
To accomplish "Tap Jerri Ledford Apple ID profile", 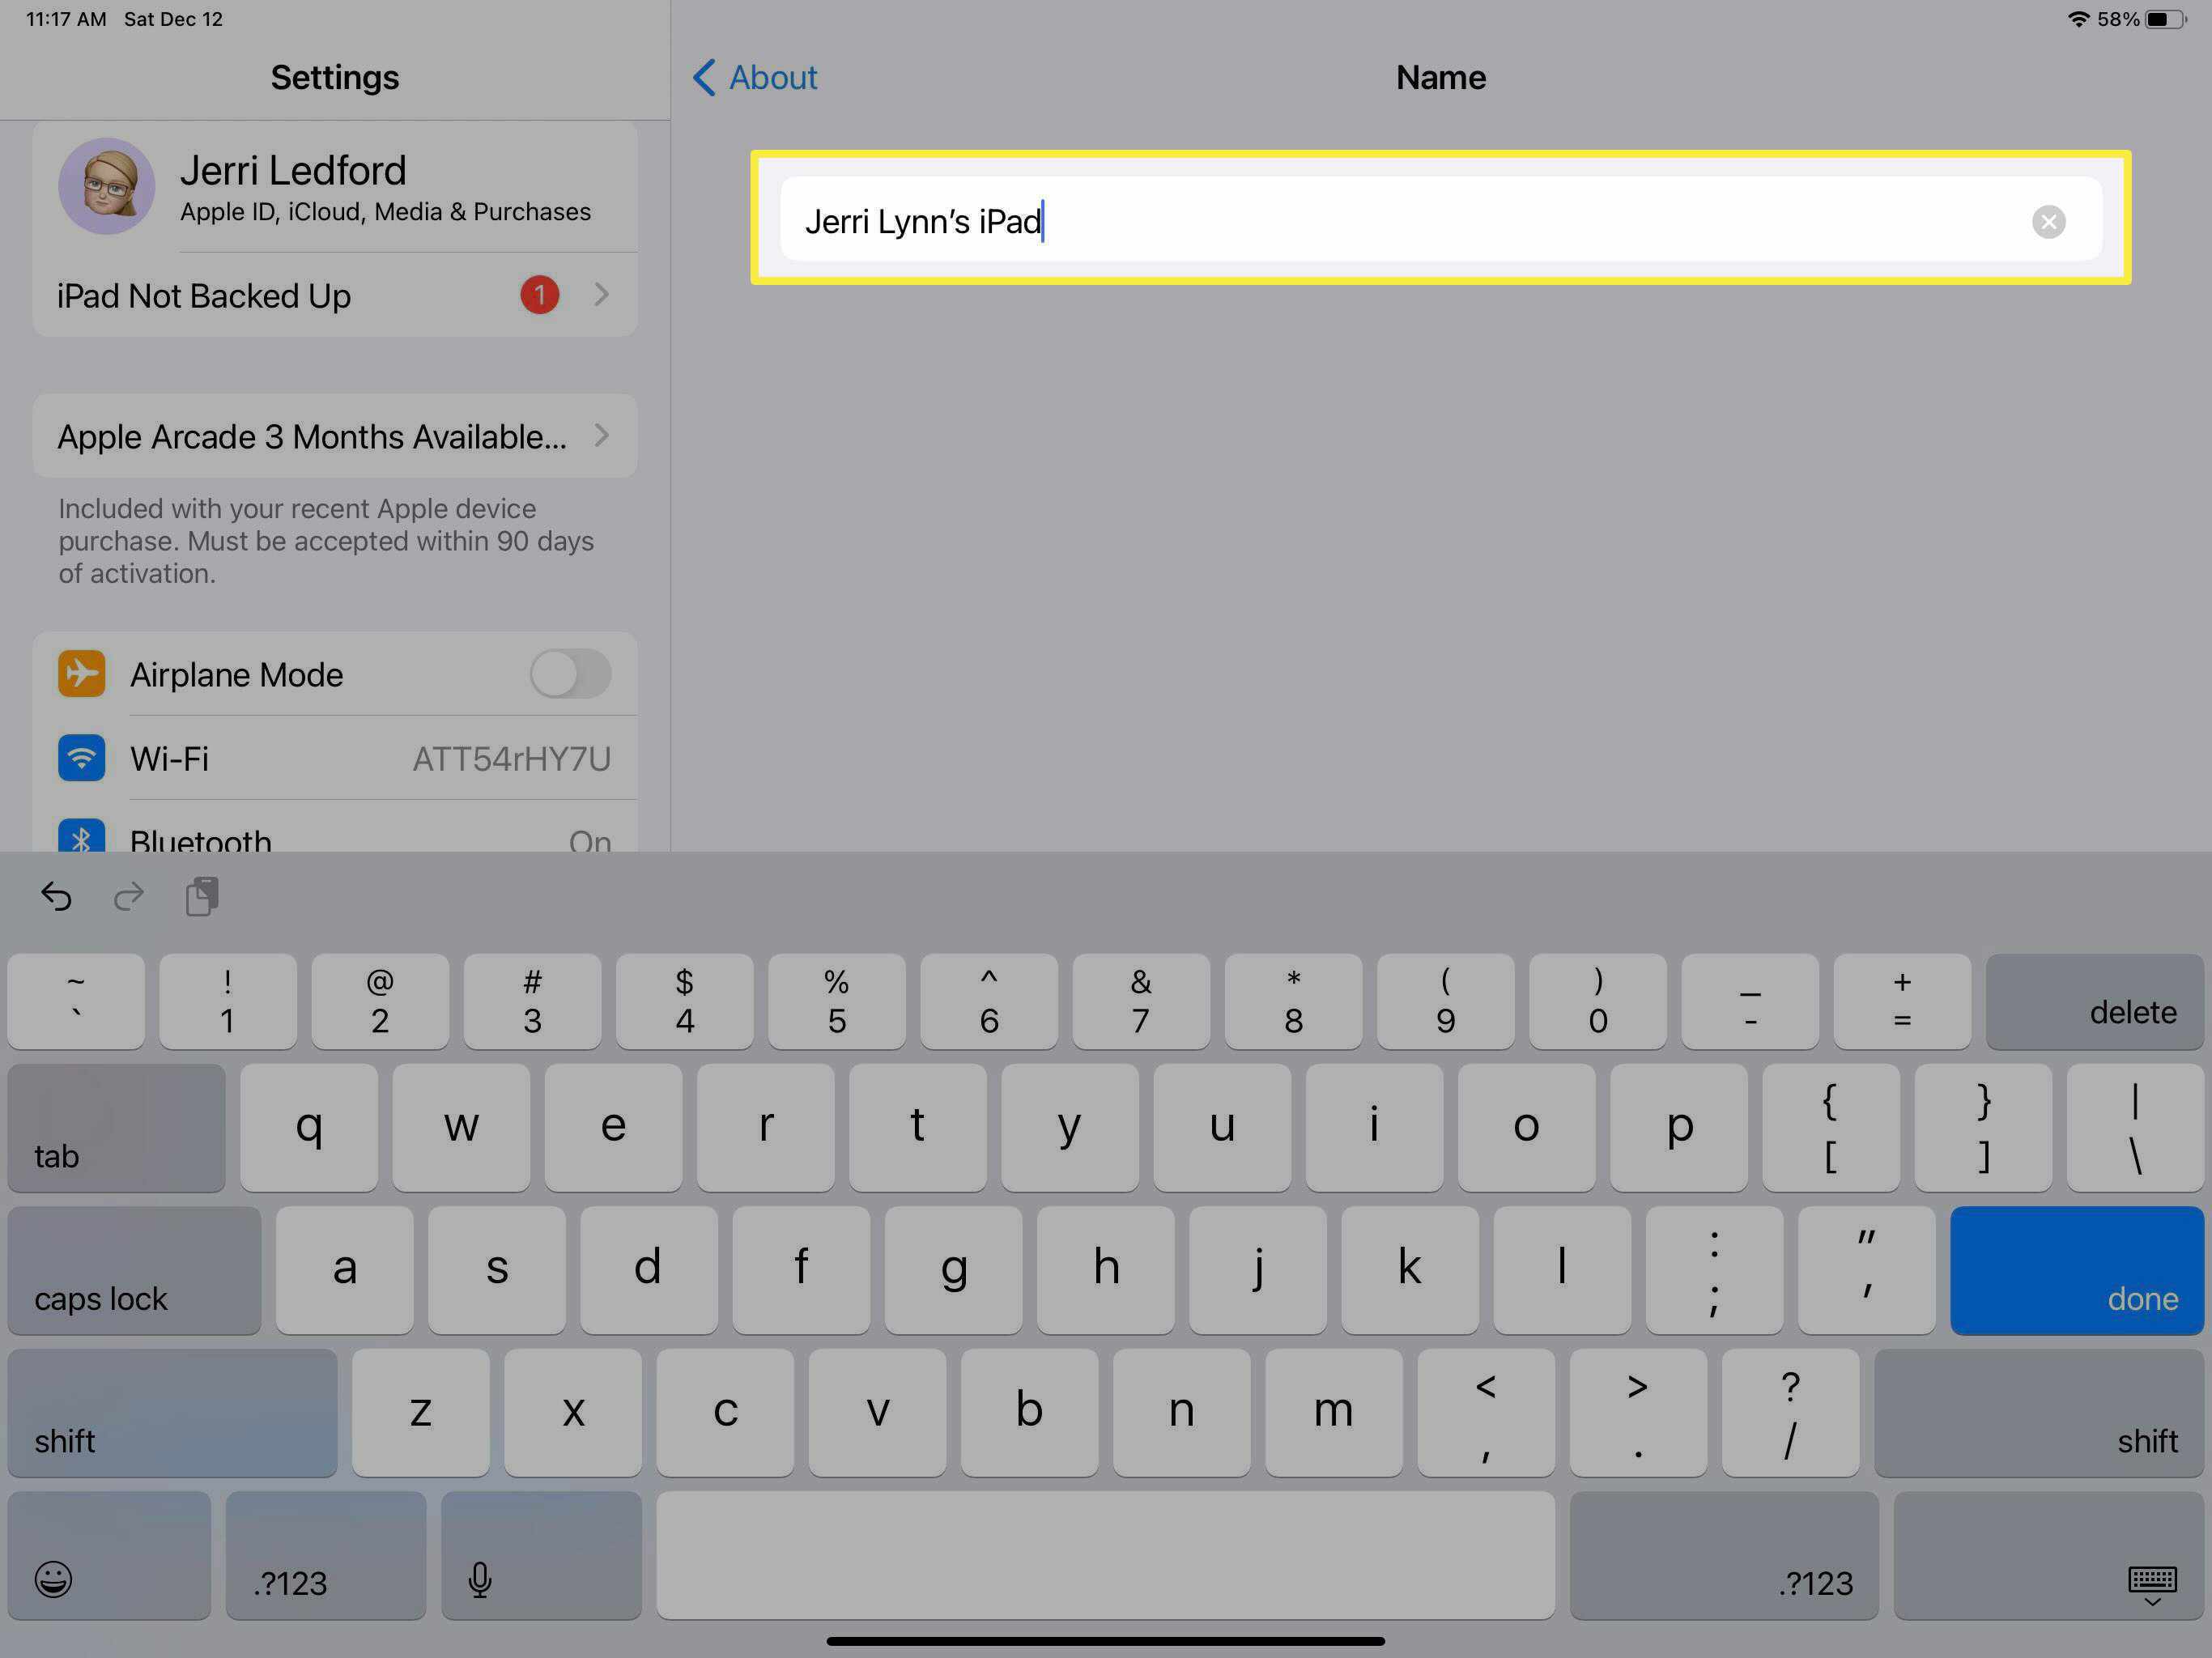I will pos(331,186).
